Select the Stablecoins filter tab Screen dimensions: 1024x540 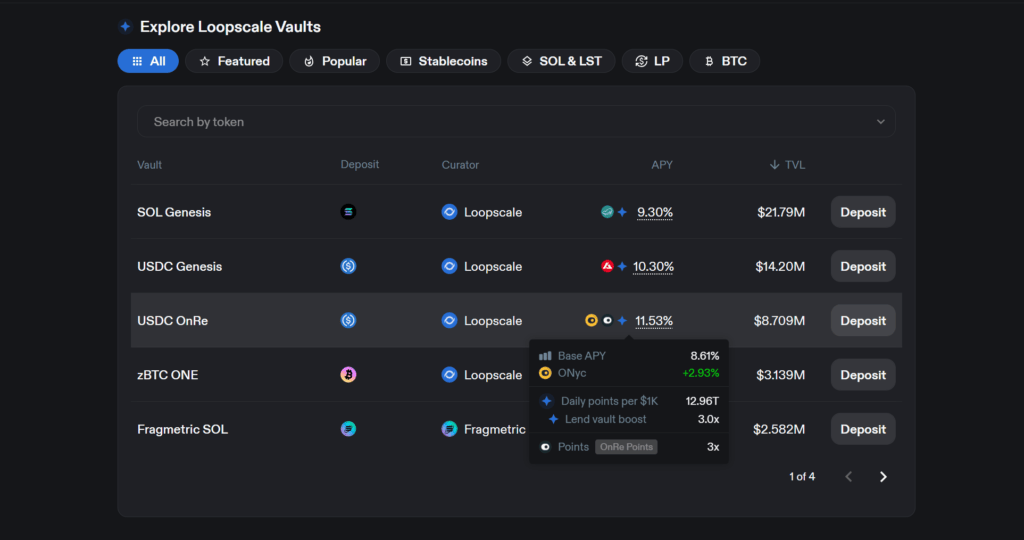click(x=443, y=61)
